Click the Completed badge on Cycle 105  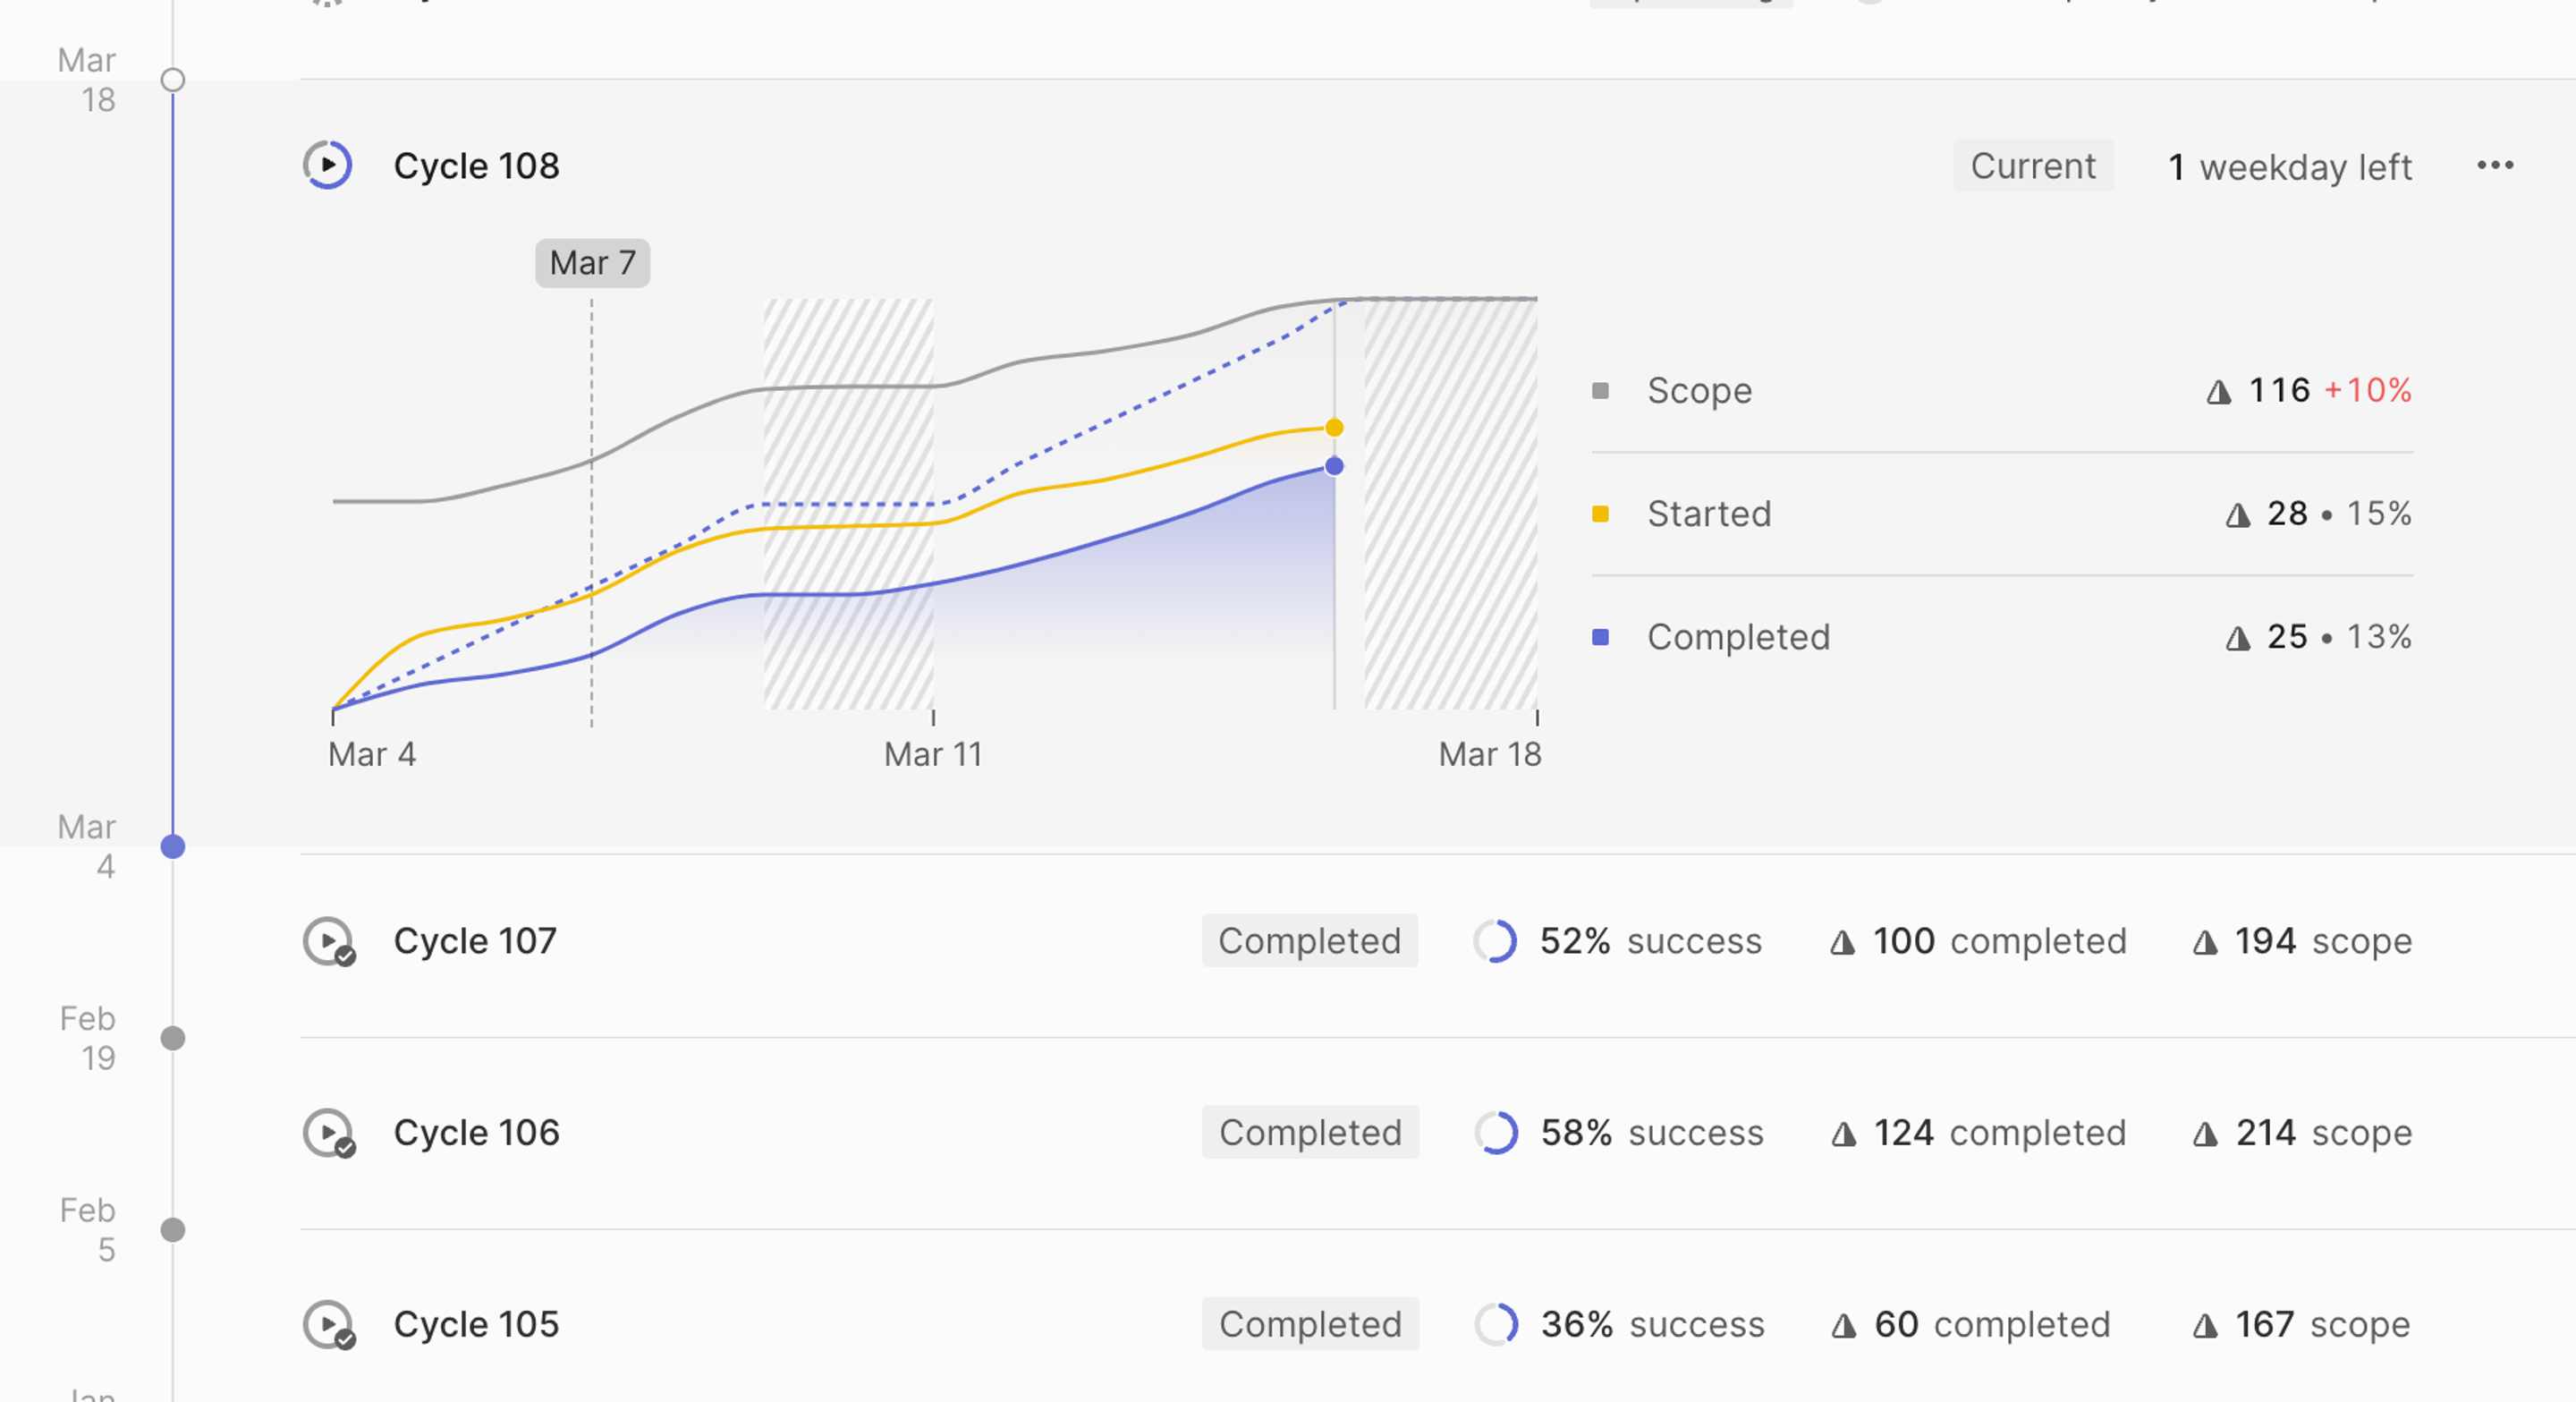pos(1310,1325)
